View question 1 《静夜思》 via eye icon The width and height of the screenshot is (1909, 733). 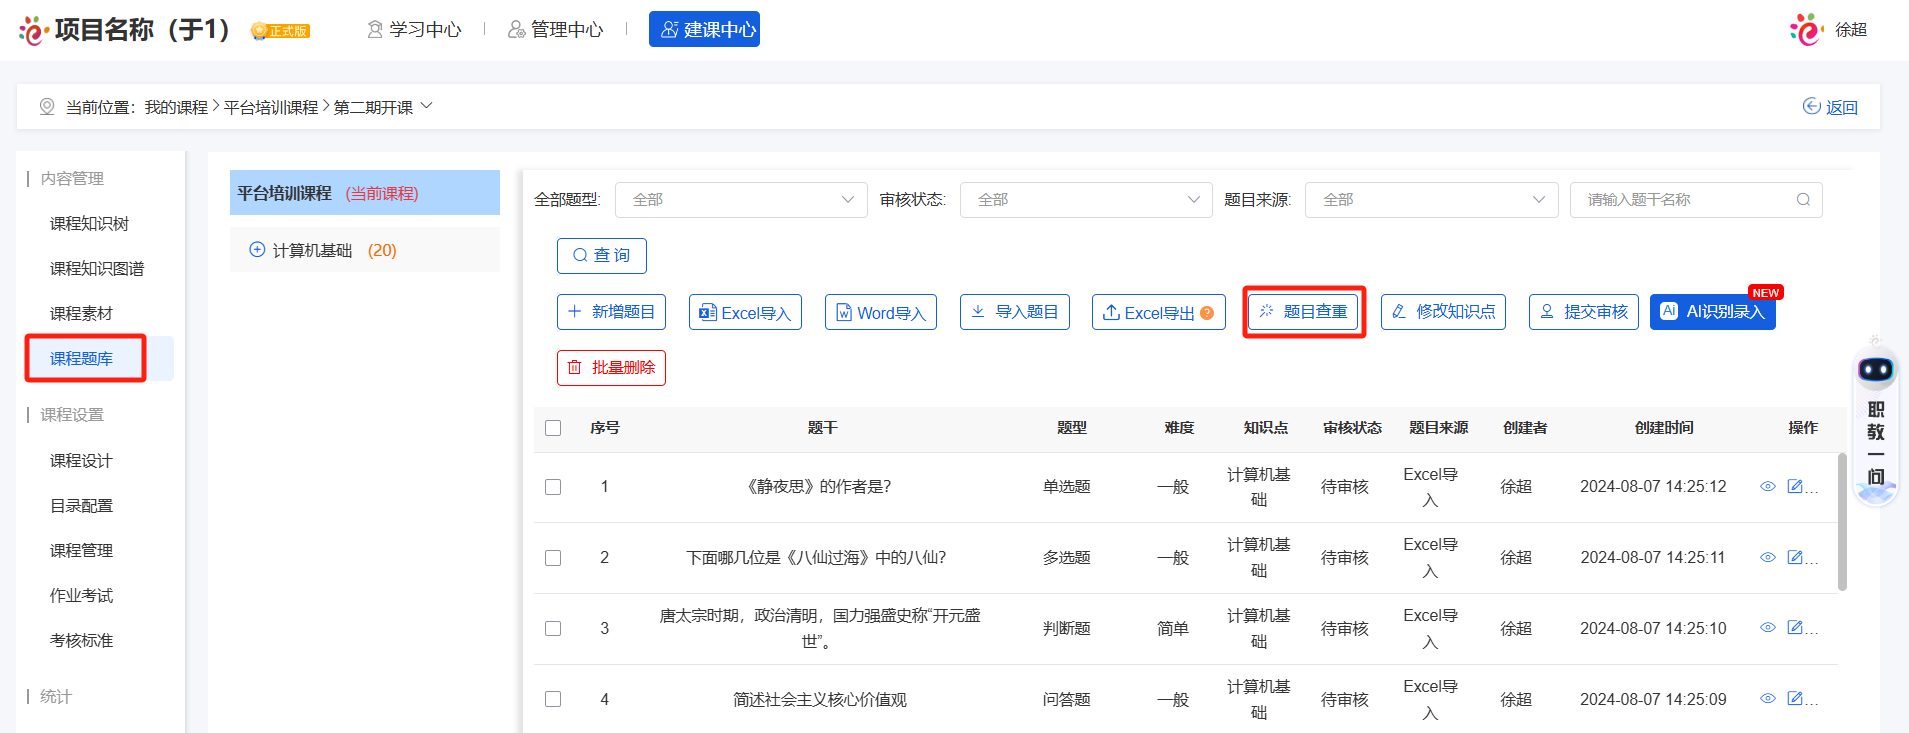click(x=1768, y=487)
